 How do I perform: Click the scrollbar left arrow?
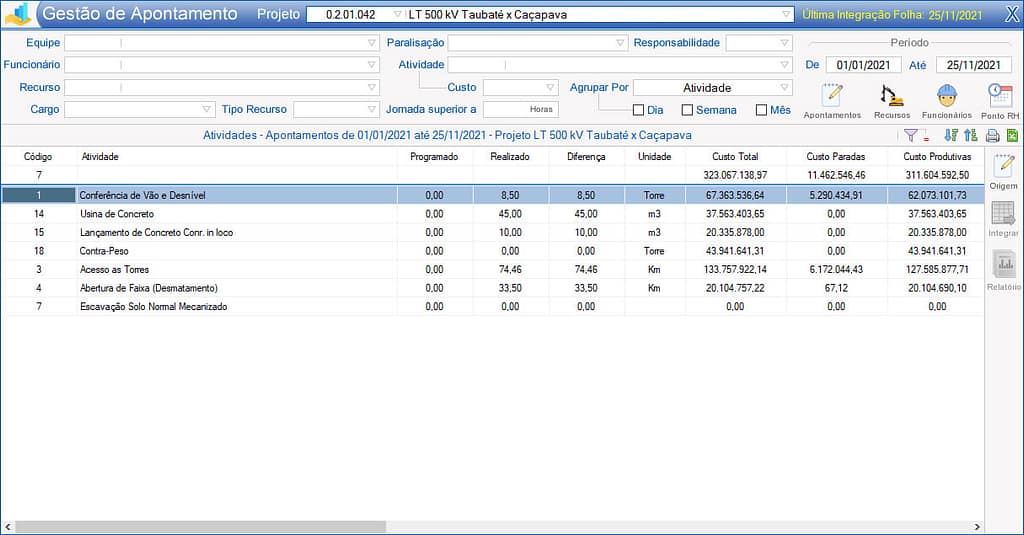pyautogui.click(x=8, y=527)
